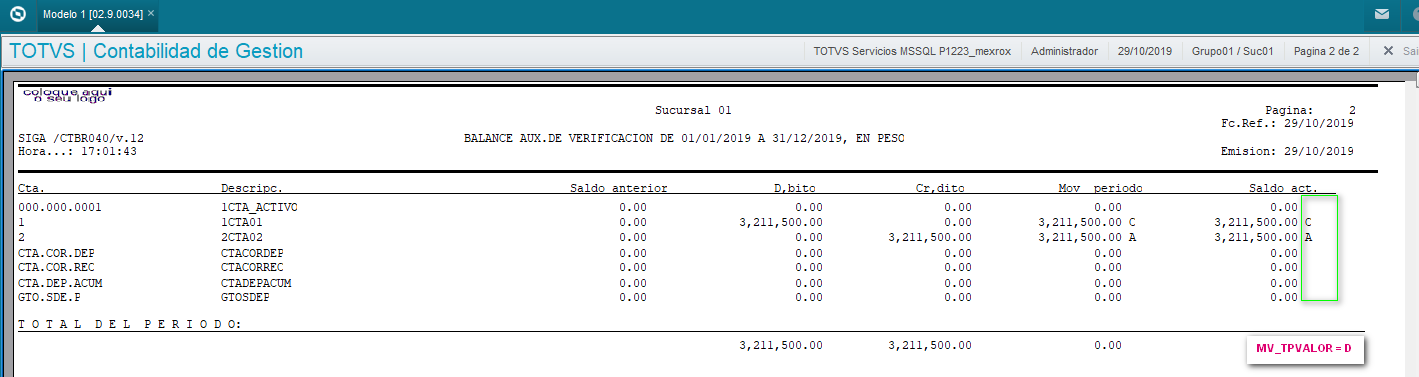Click the 29/10/2019 date in header bar
The image size is (1419, 377).
[x=1144, y=51]
